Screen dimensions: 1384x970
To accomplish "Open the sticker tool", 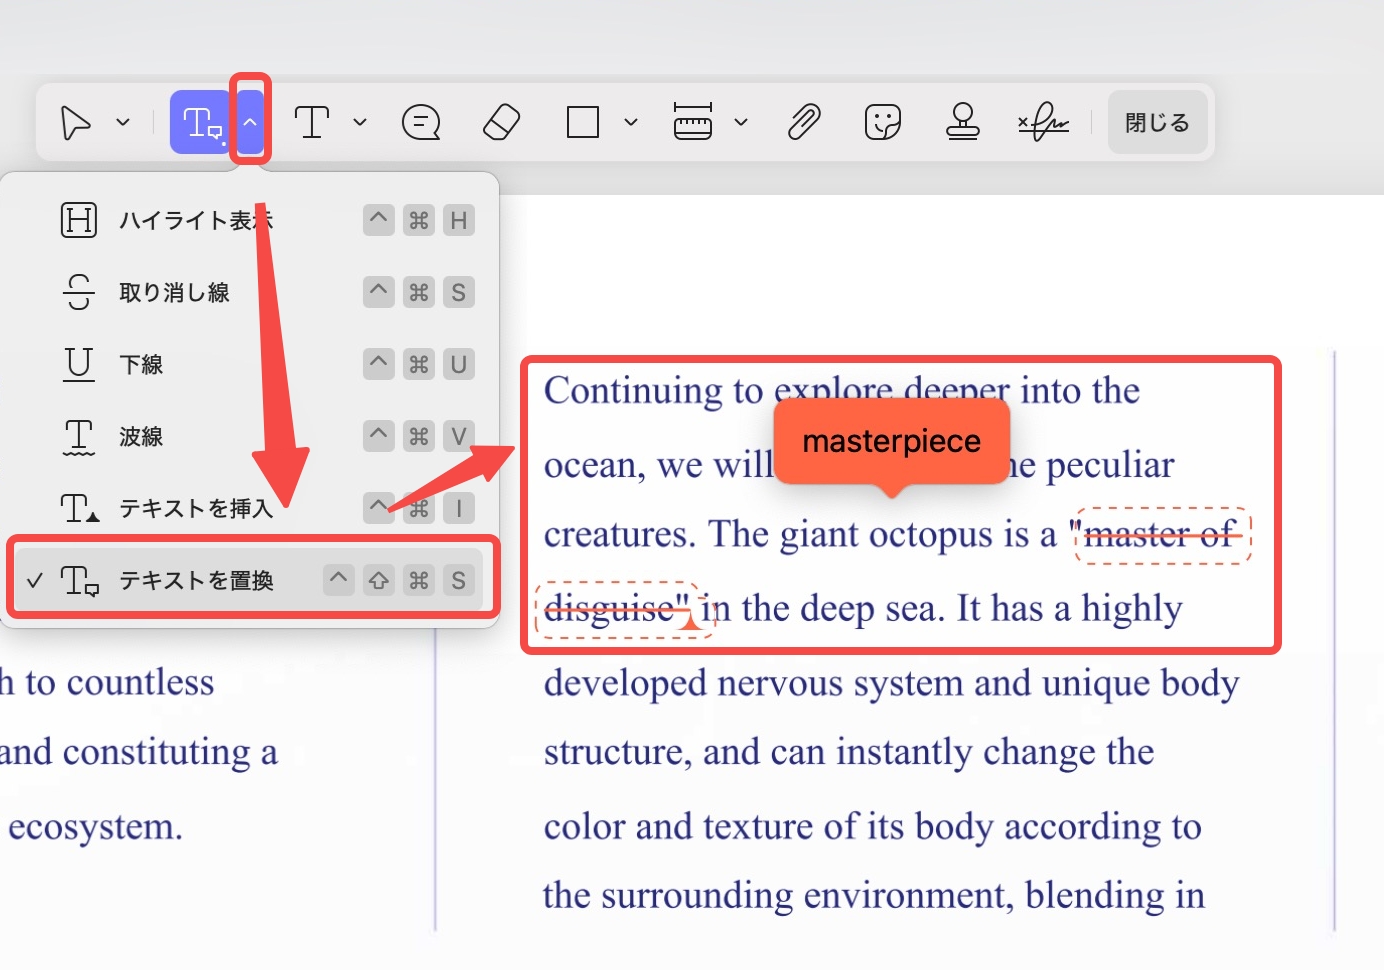I will pyautogui.click(x=883, y=122).
